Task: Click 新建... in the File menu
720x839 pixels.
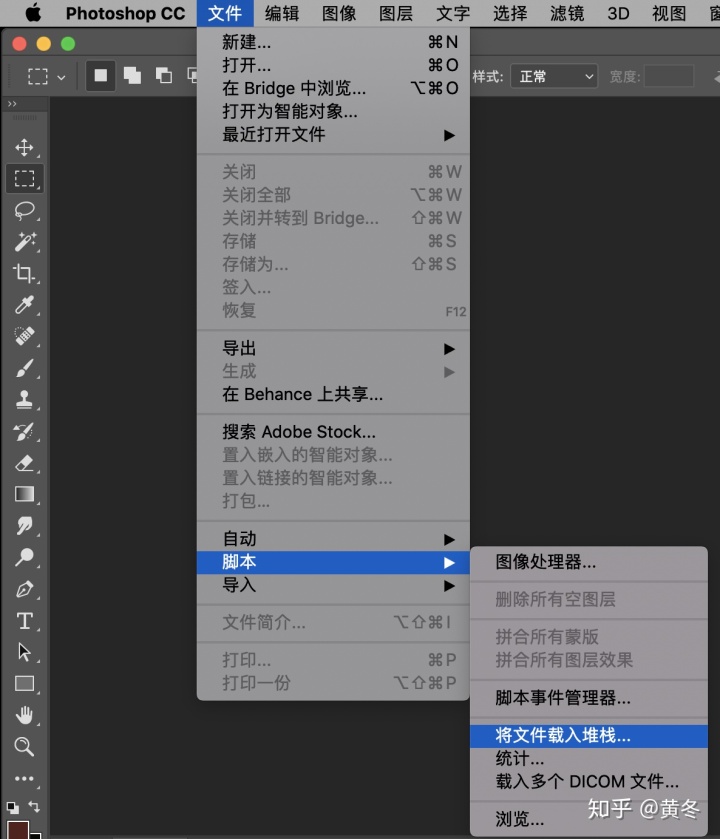Action: 333,42
